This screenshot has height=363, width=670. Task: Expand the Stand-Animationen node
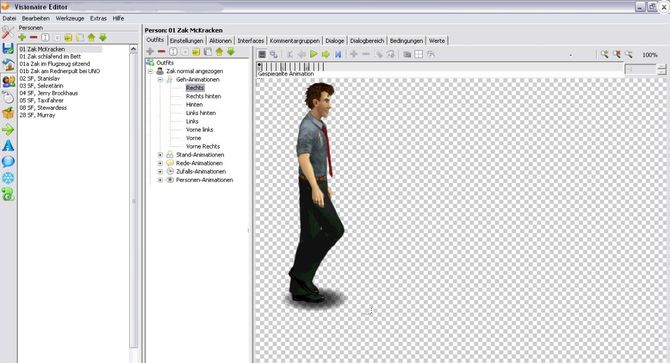[160, 155]
